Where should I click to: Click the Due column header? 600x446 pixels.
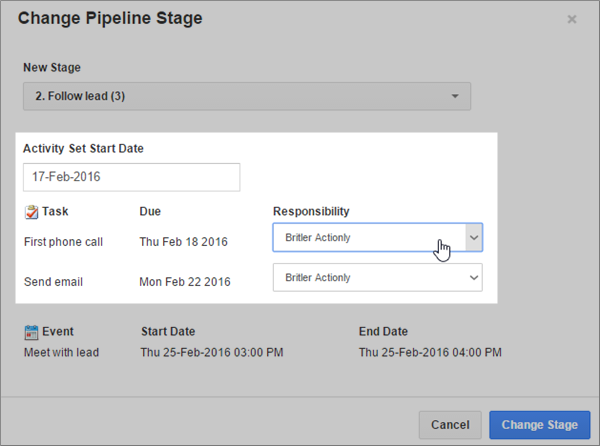pos(150,212)
